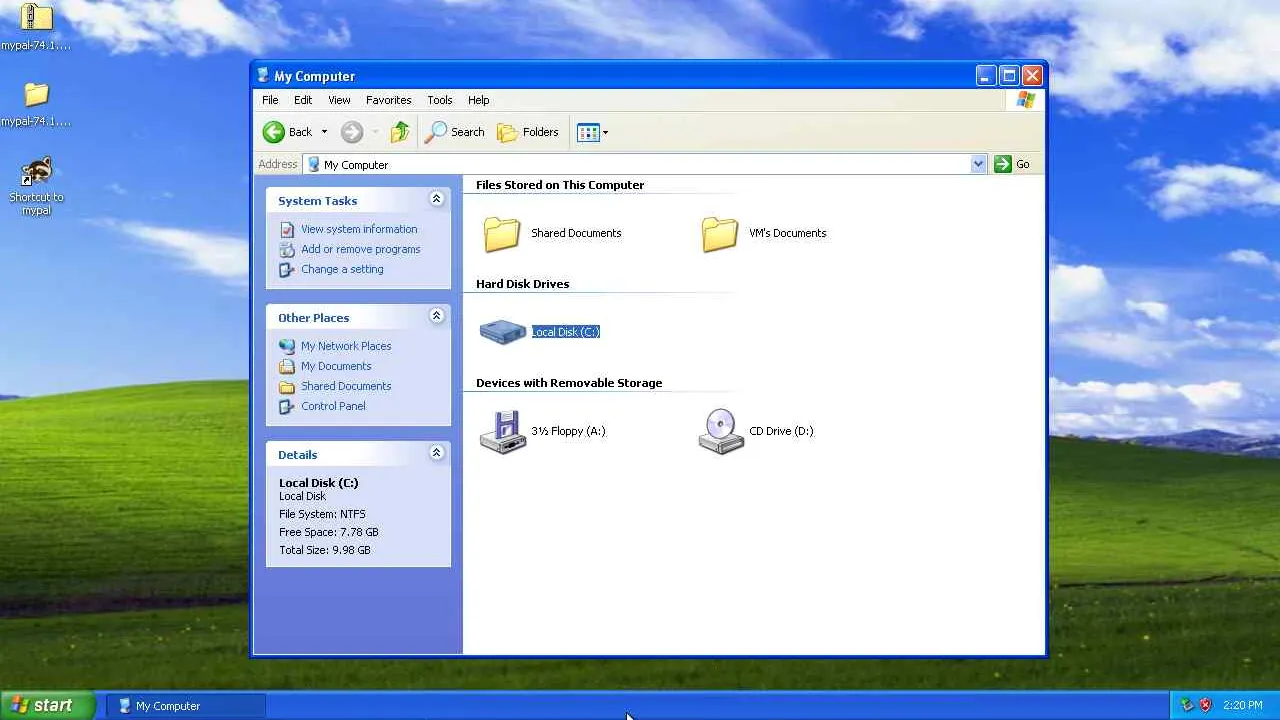
Task: Click My Computer taskbar button
Action: tap(186, 705)
